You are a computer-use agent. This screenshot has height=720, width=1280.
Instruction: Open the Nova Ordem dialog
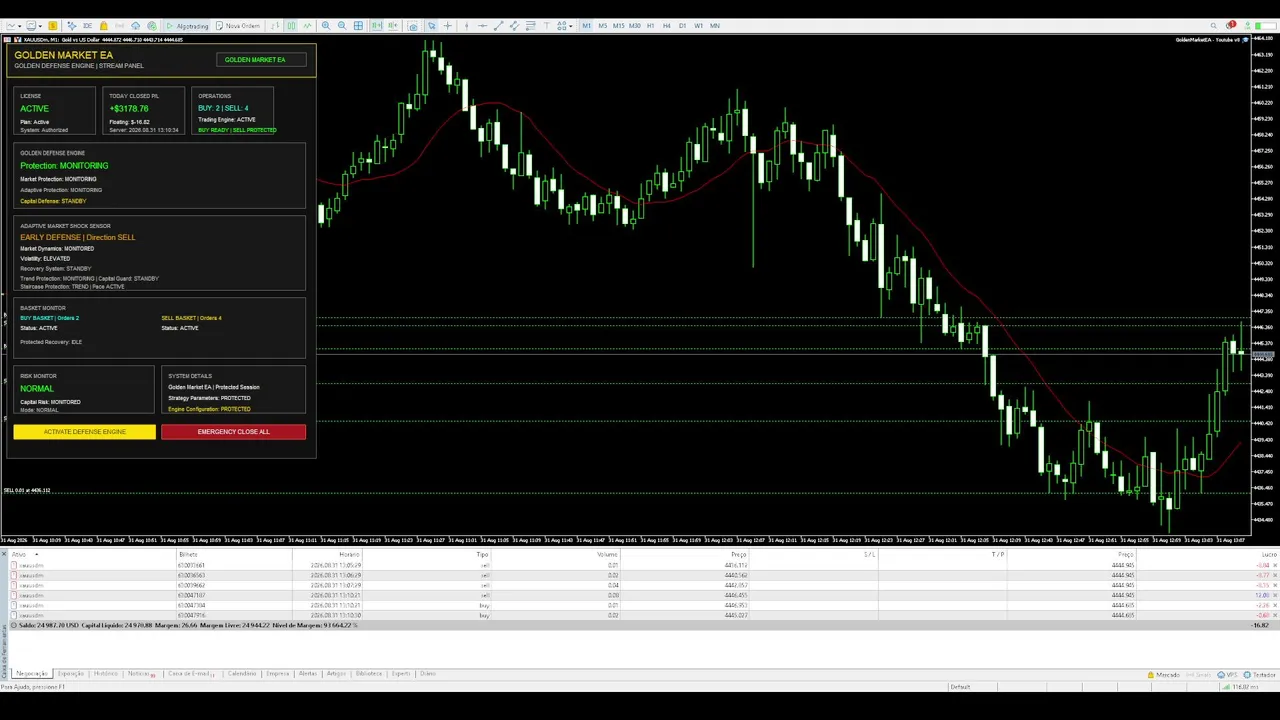(x=238, y=26)
